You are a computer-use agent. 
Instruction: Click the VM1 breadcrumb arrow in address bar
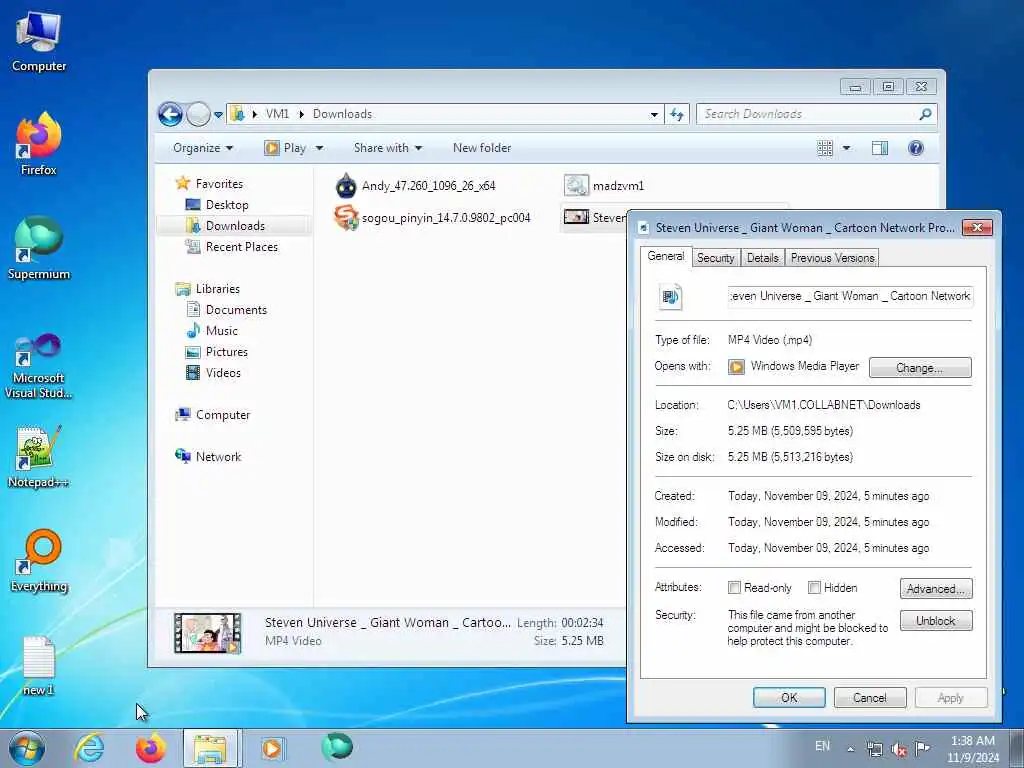pos(302,114)
